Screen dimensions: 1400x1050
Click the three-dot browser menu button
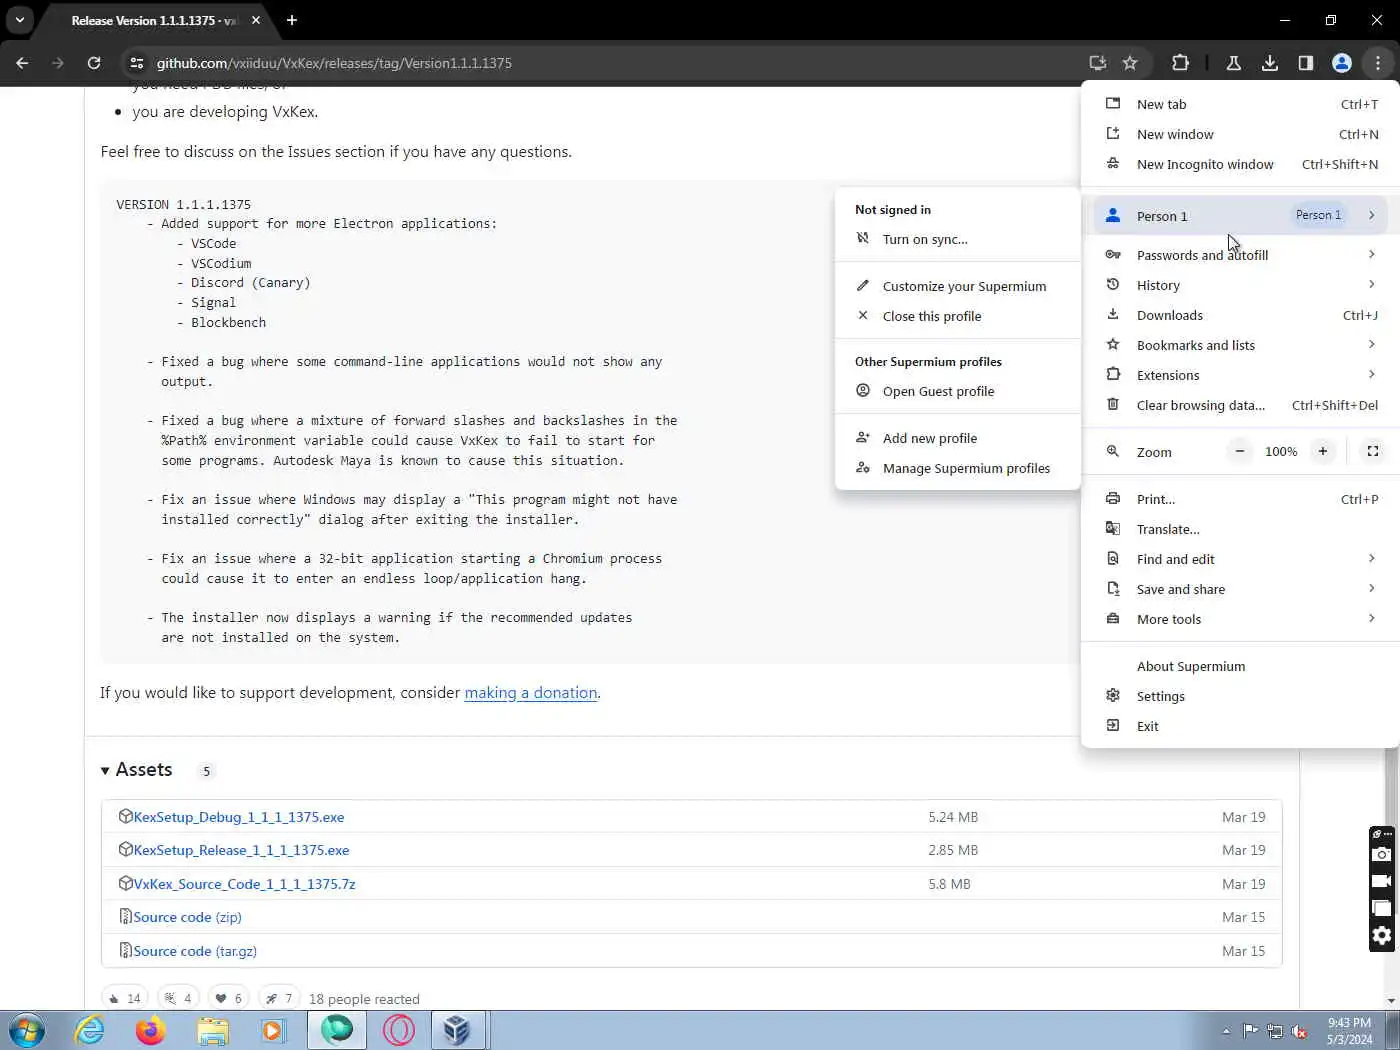pos(1378,63)
